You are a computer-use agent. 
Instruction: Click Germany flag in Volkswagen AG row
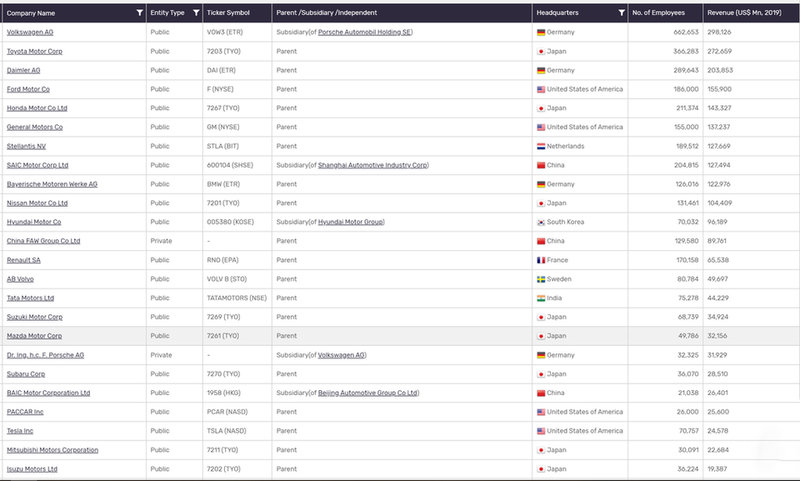(541, 32)
